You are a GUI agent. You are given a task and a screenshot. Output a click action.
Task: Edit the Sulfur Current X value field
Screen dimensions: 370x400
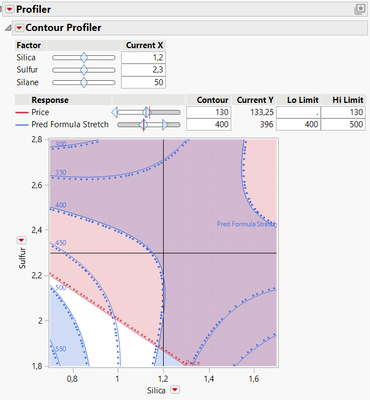point(143,70)
